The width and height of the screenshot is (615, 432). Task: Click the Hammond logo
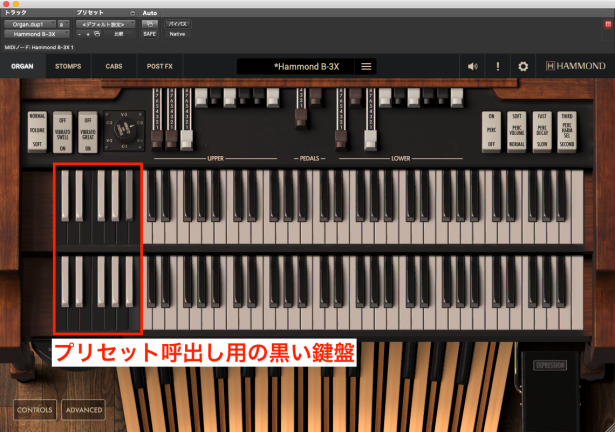point(575,66)
